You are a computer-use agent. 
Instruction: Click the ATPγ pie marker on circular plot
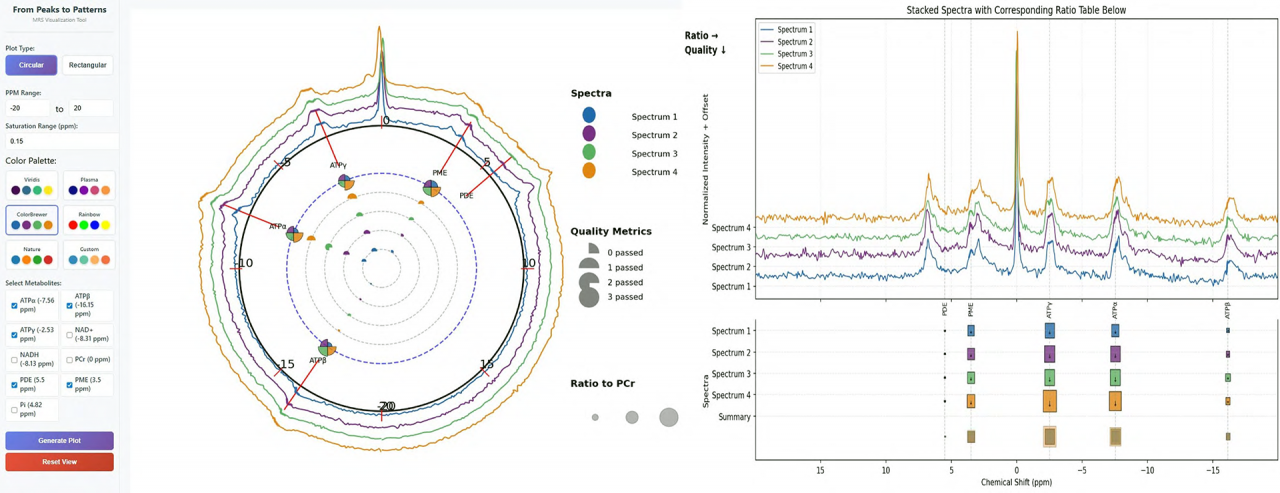[345, 182]
